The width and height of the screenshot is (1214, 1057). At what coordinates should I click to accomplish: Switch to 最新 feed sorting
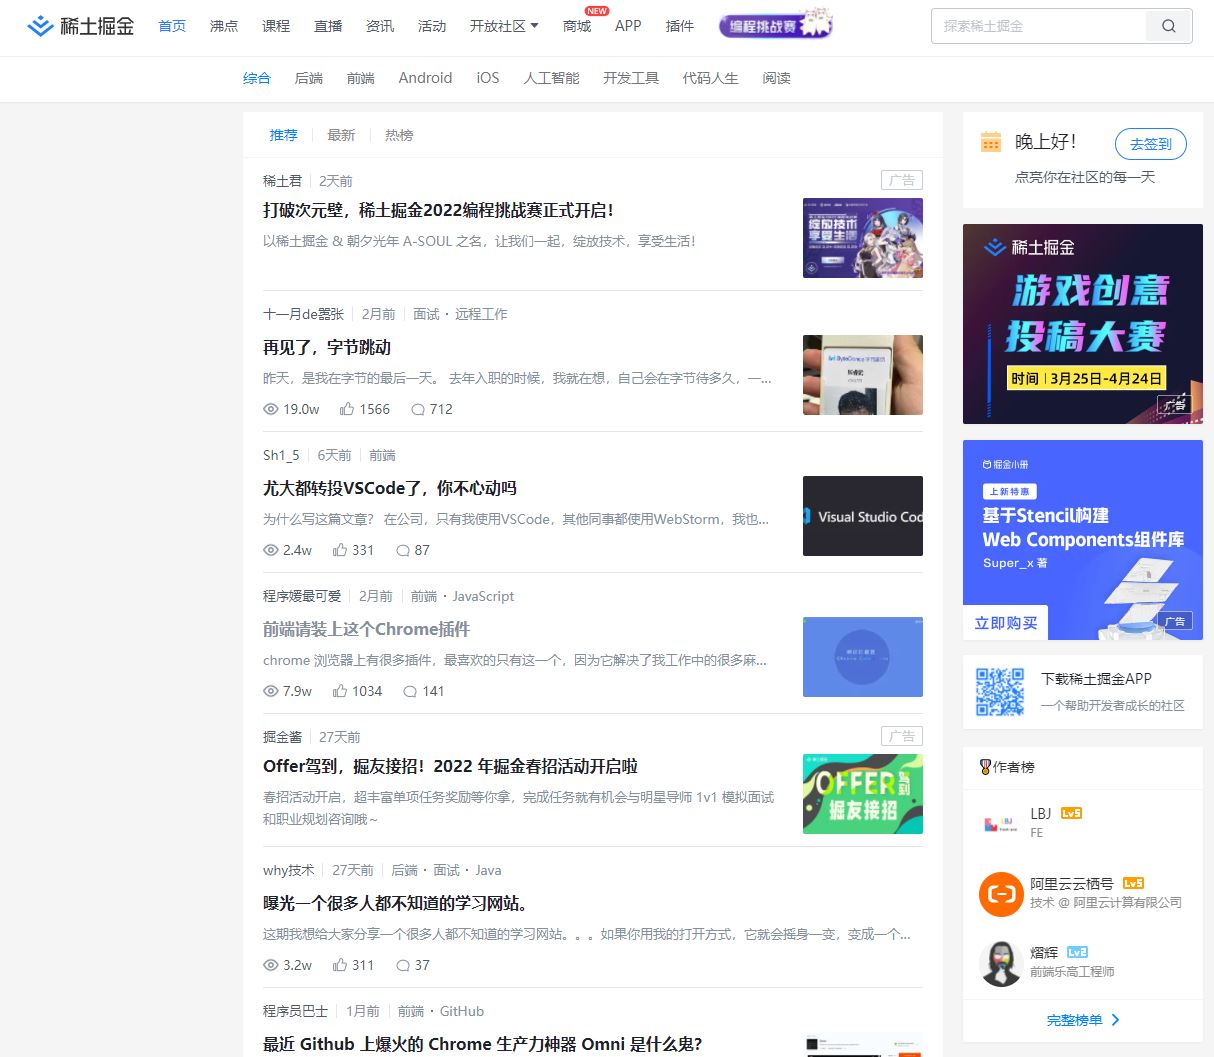(341, 135)
